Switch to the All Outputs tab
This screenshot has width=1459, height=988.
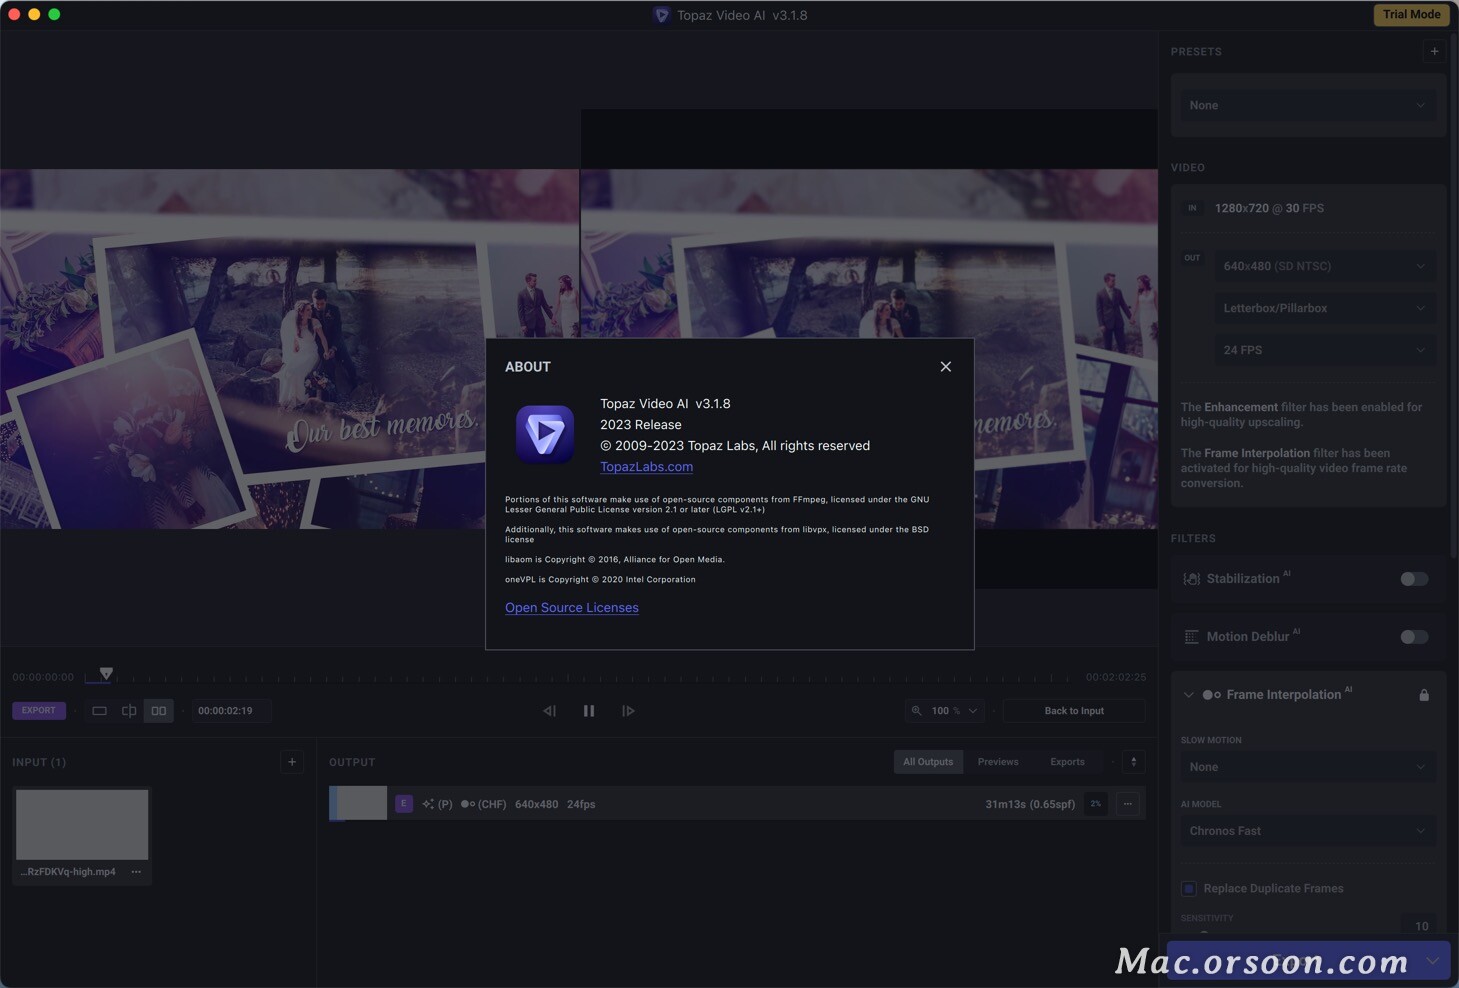click(928, 762)
